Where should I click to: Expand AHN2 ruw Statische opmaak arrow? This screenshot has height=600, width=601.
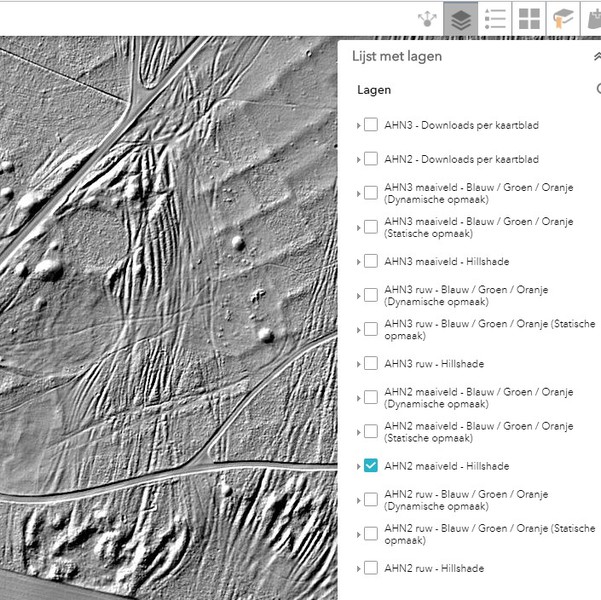tap(358, 534)
